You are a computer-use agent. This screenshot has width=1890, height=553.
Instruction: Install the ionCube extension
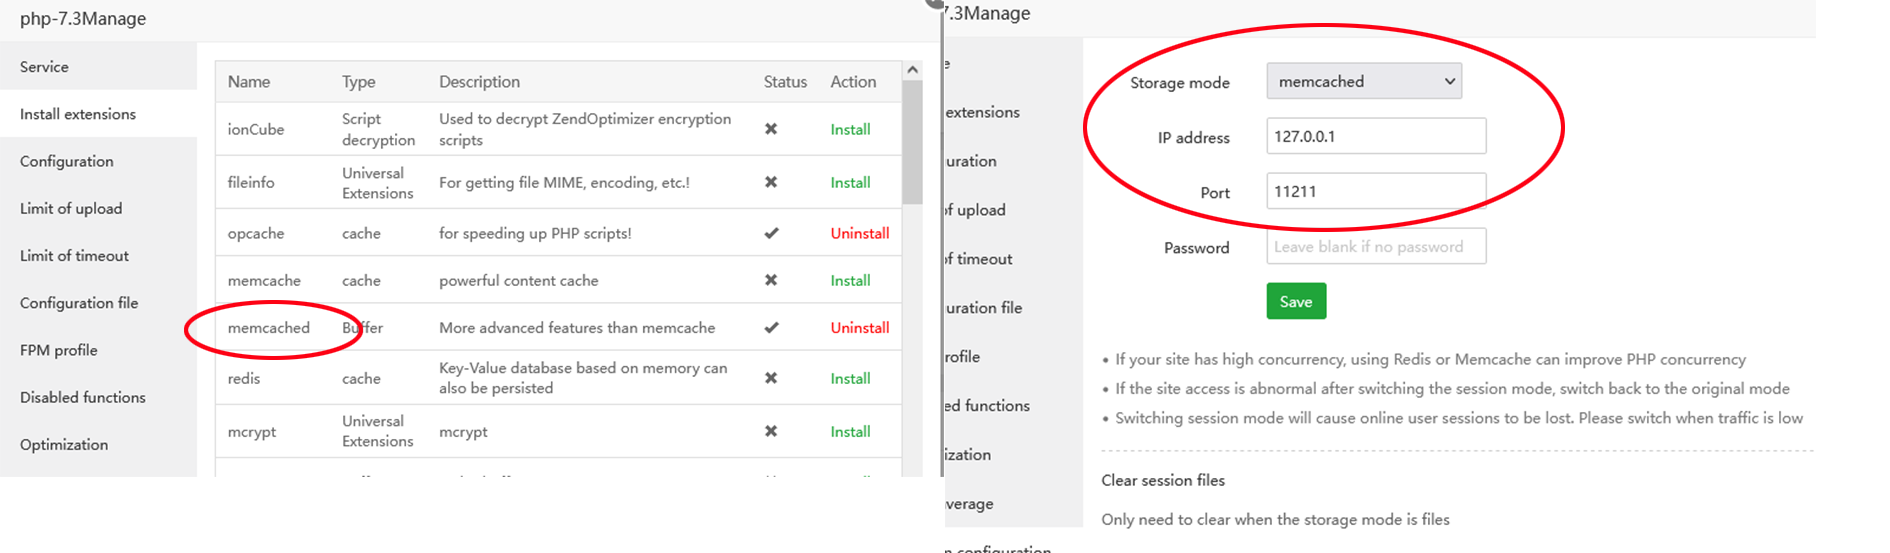tap(850, 129)
